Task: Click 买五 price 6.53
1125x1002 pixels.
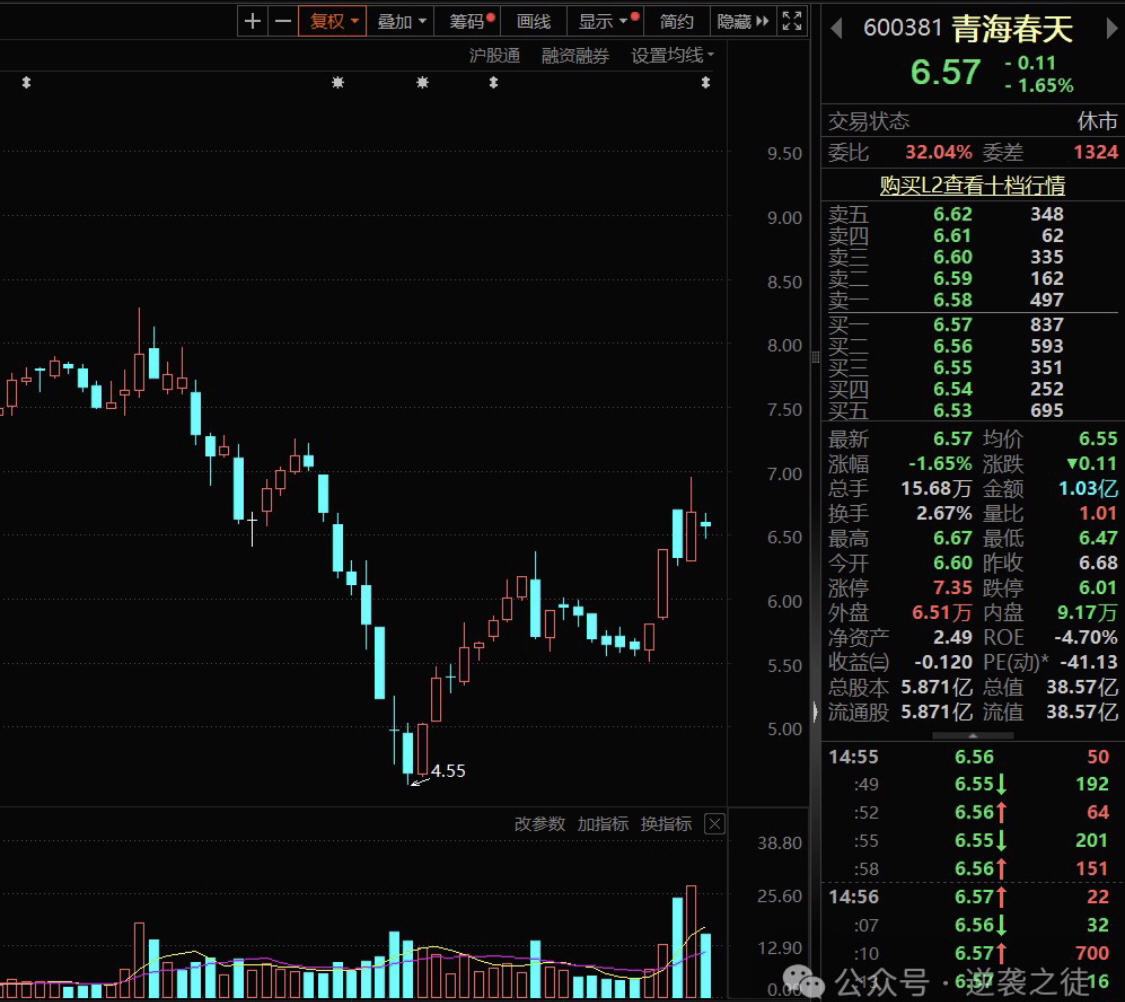Action: point(953,411)
